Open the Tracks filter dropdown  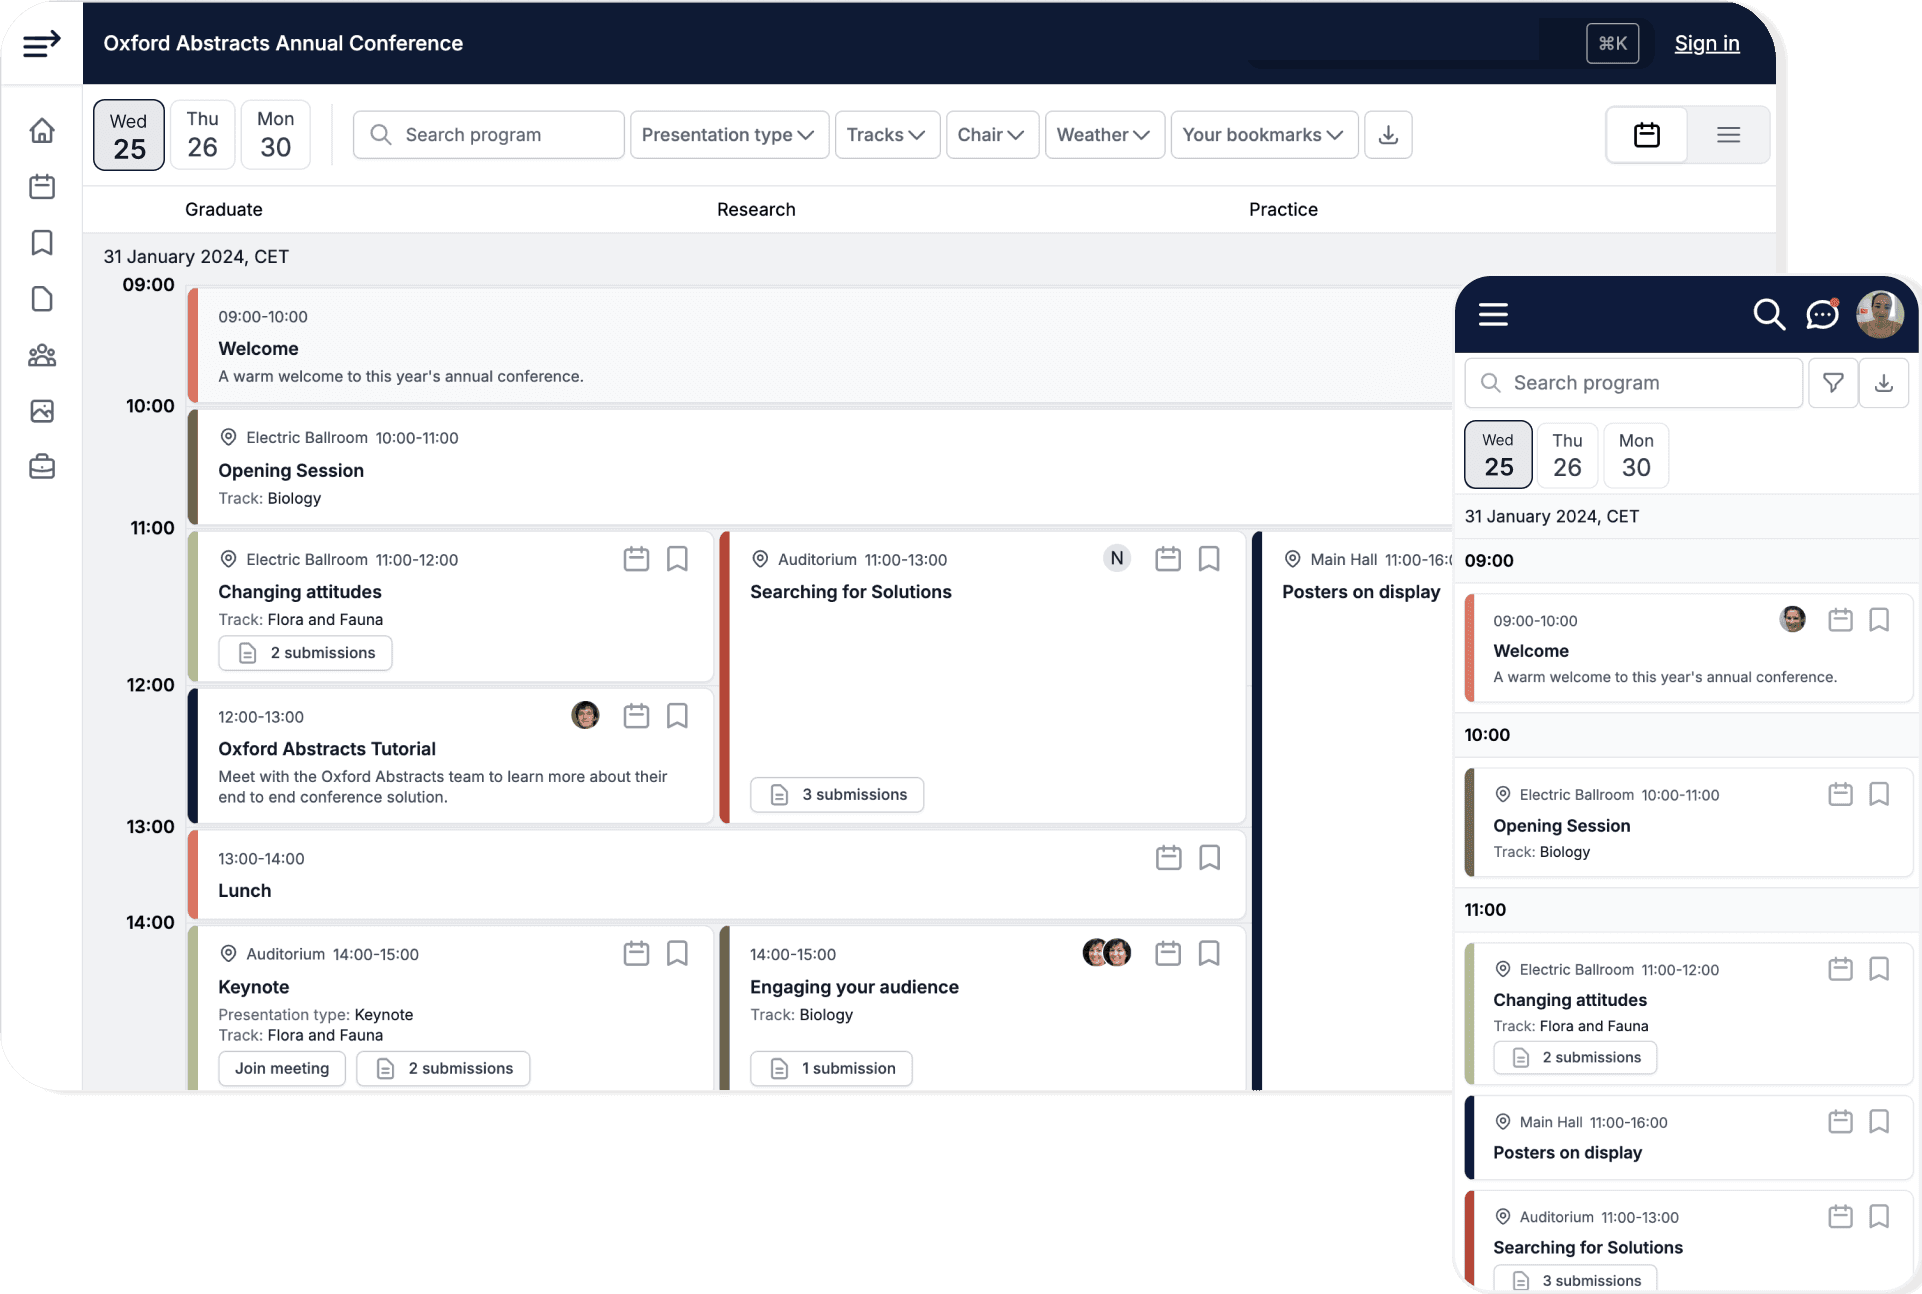886,135
